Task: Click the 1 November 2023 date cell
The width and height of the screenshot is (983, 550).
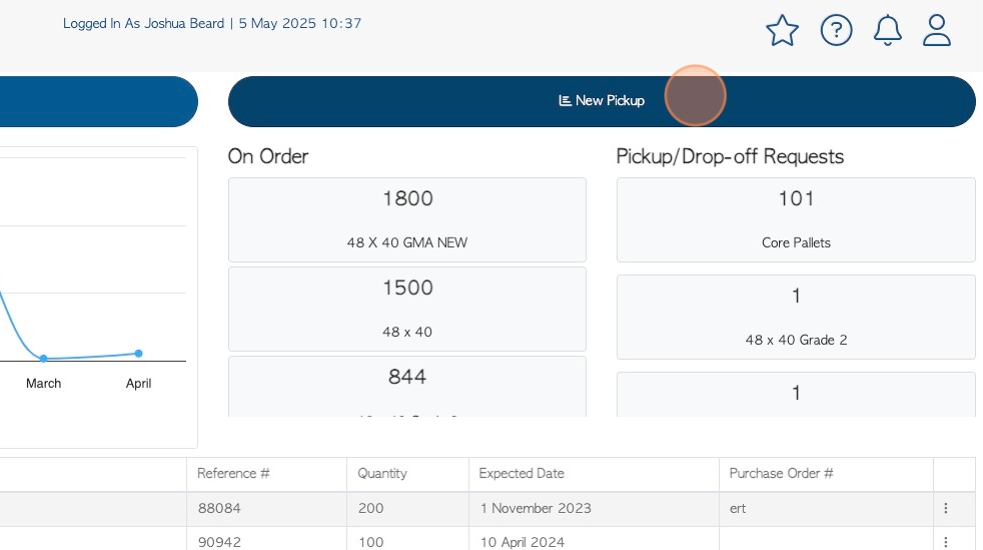Action: (x=594, y=509)
